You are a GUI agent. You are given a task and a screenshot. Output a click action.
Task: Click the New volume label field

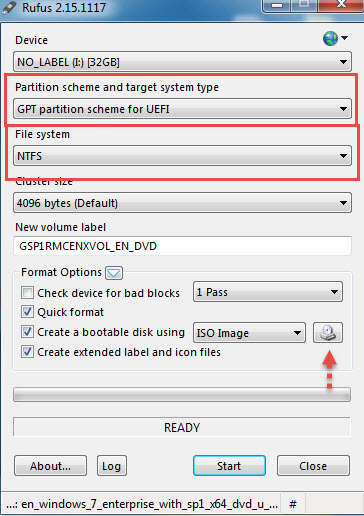pyautogui.click(x=182, y=246)
